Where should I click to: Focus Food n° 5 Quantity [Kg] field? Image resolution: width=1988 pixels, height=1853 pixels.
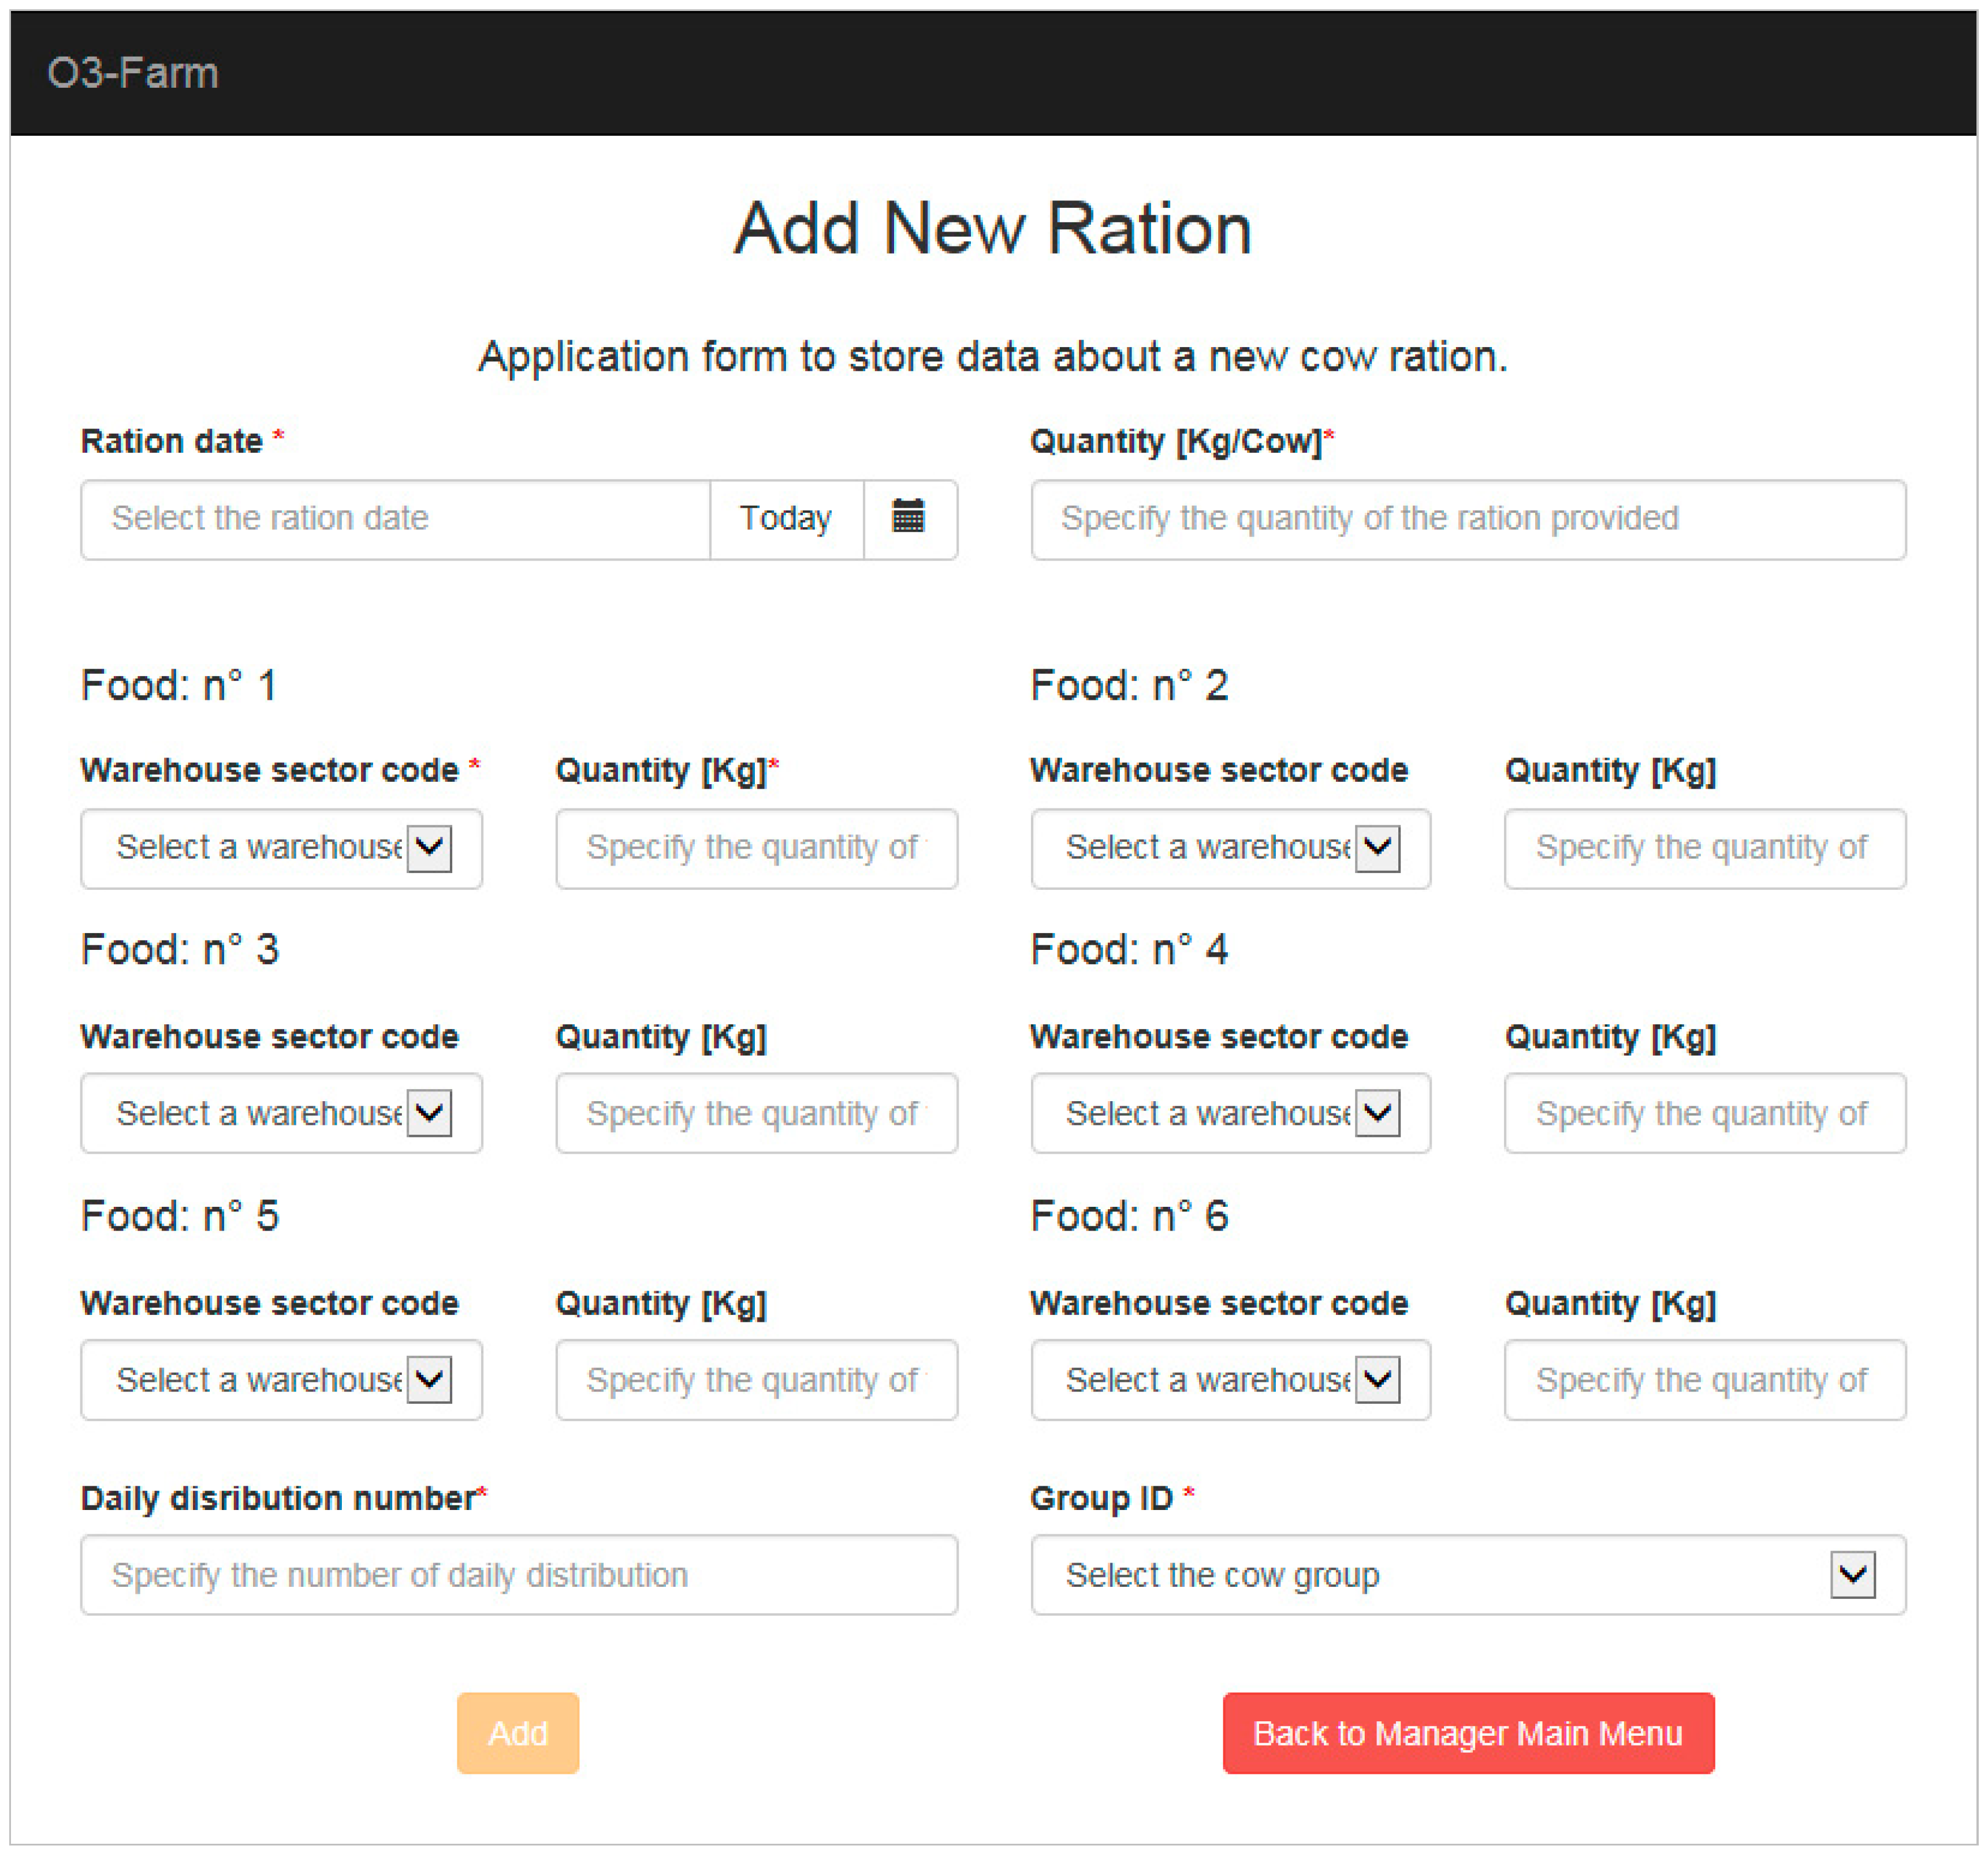pyautogui.click(x=756, y=1379)
